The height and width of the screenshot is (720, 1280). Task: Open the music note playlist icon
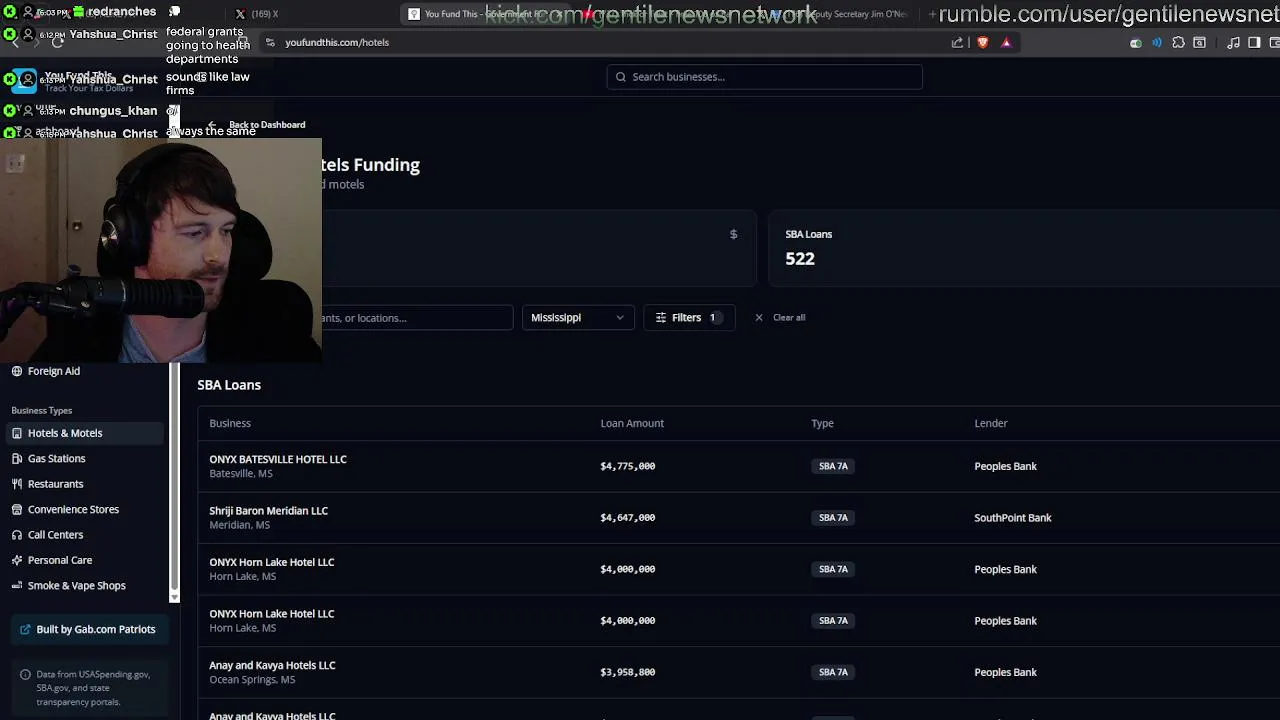pos(1233,42)
